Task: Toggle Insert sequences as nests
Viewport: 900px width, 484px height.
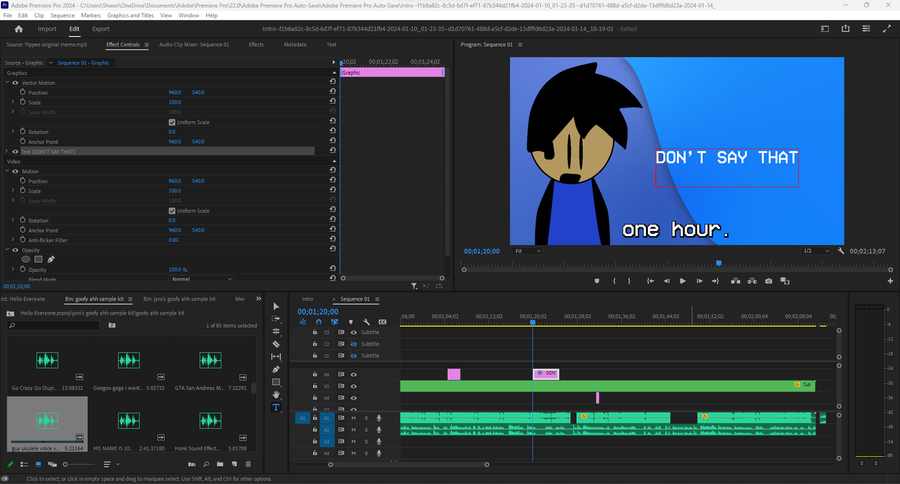Action: pos(302,322)
